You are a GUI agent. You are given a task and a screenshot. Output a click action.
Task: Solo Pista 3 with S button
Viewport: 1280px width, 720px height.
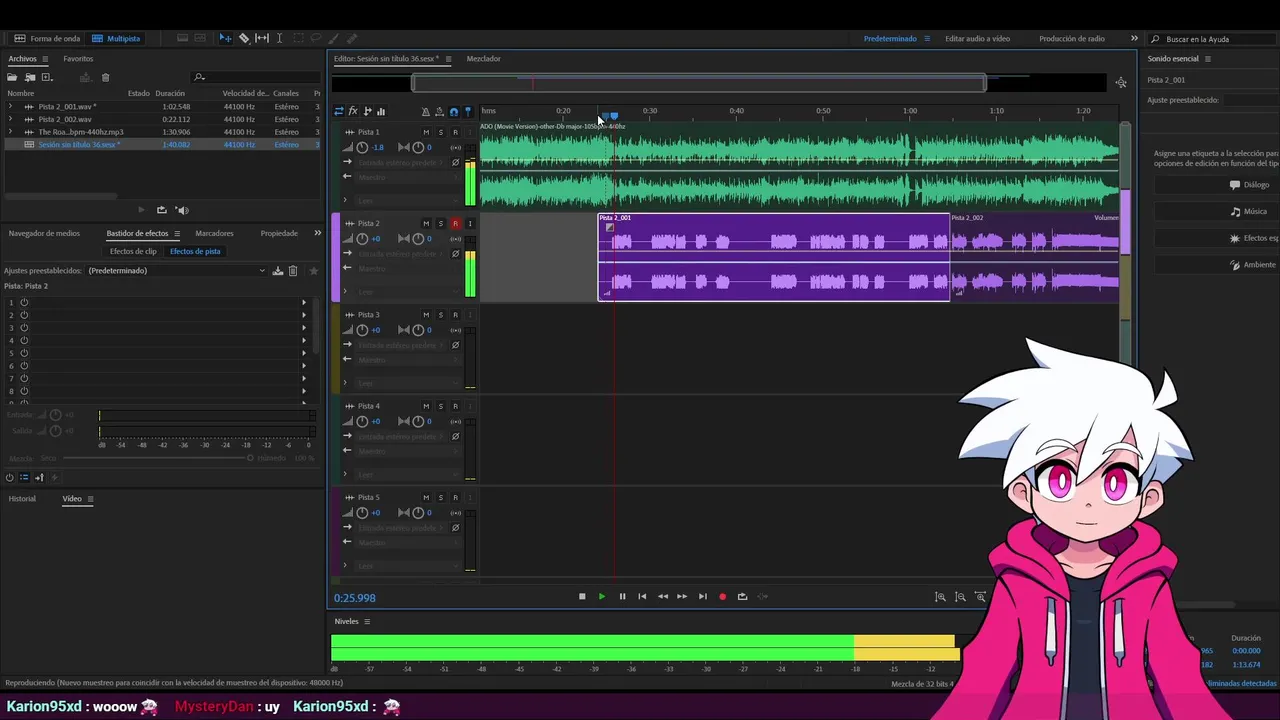pyautogui.click(x=440, y=315)
